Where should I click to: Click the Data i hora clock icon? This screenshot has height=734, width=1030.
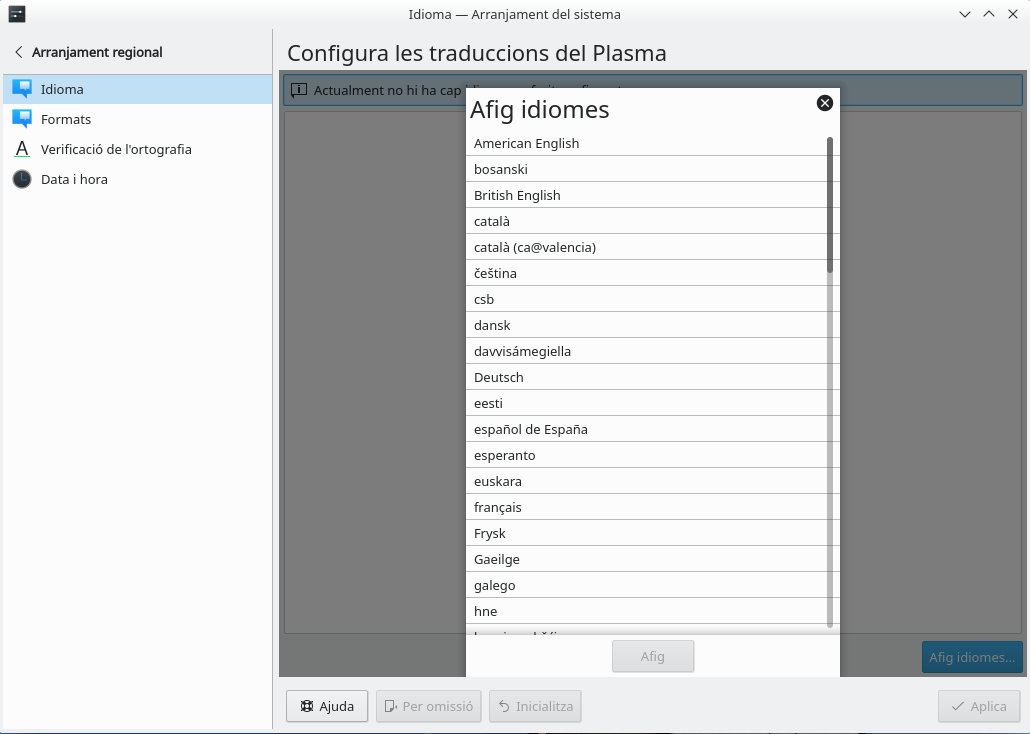22,179
